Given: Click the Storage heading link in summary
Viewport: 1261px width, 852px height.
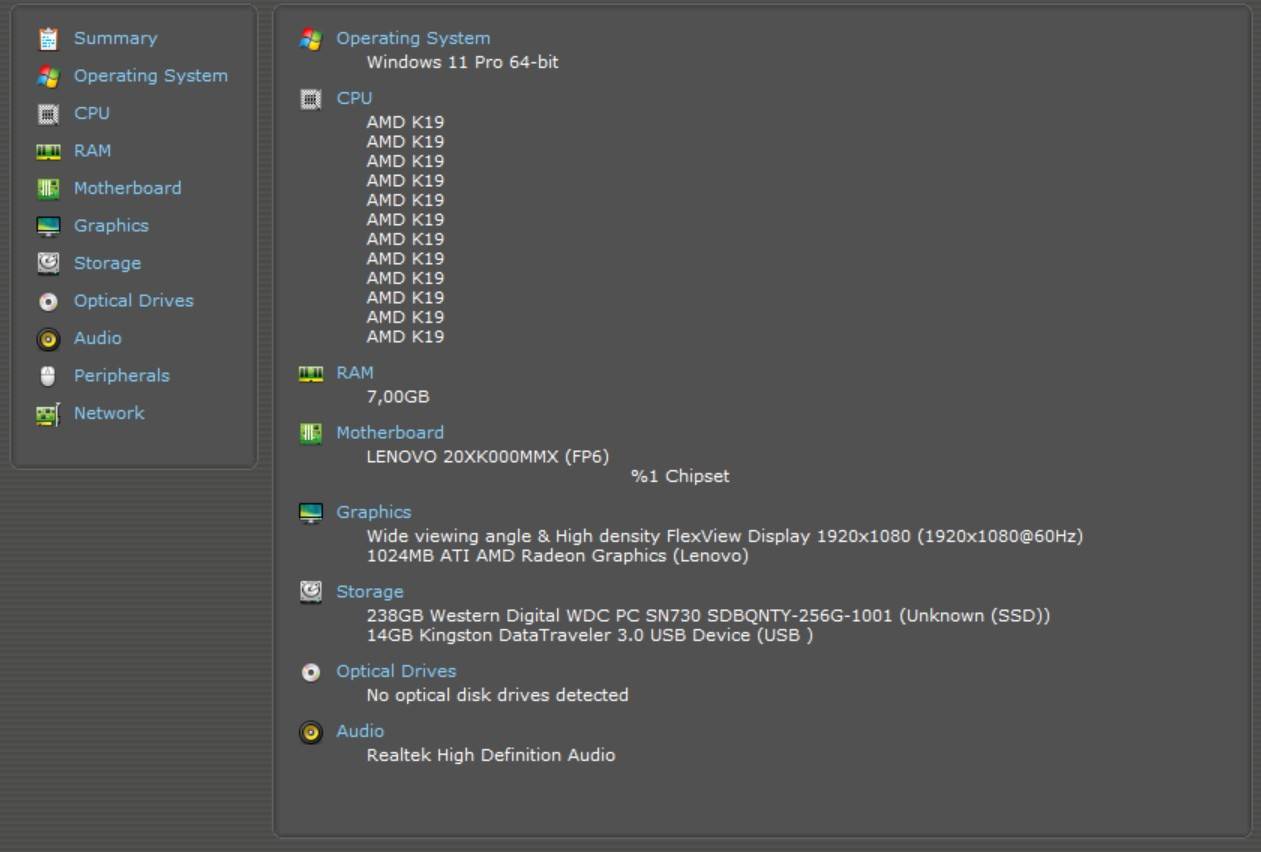Looking at the screenshot, I should click(370, 592).
